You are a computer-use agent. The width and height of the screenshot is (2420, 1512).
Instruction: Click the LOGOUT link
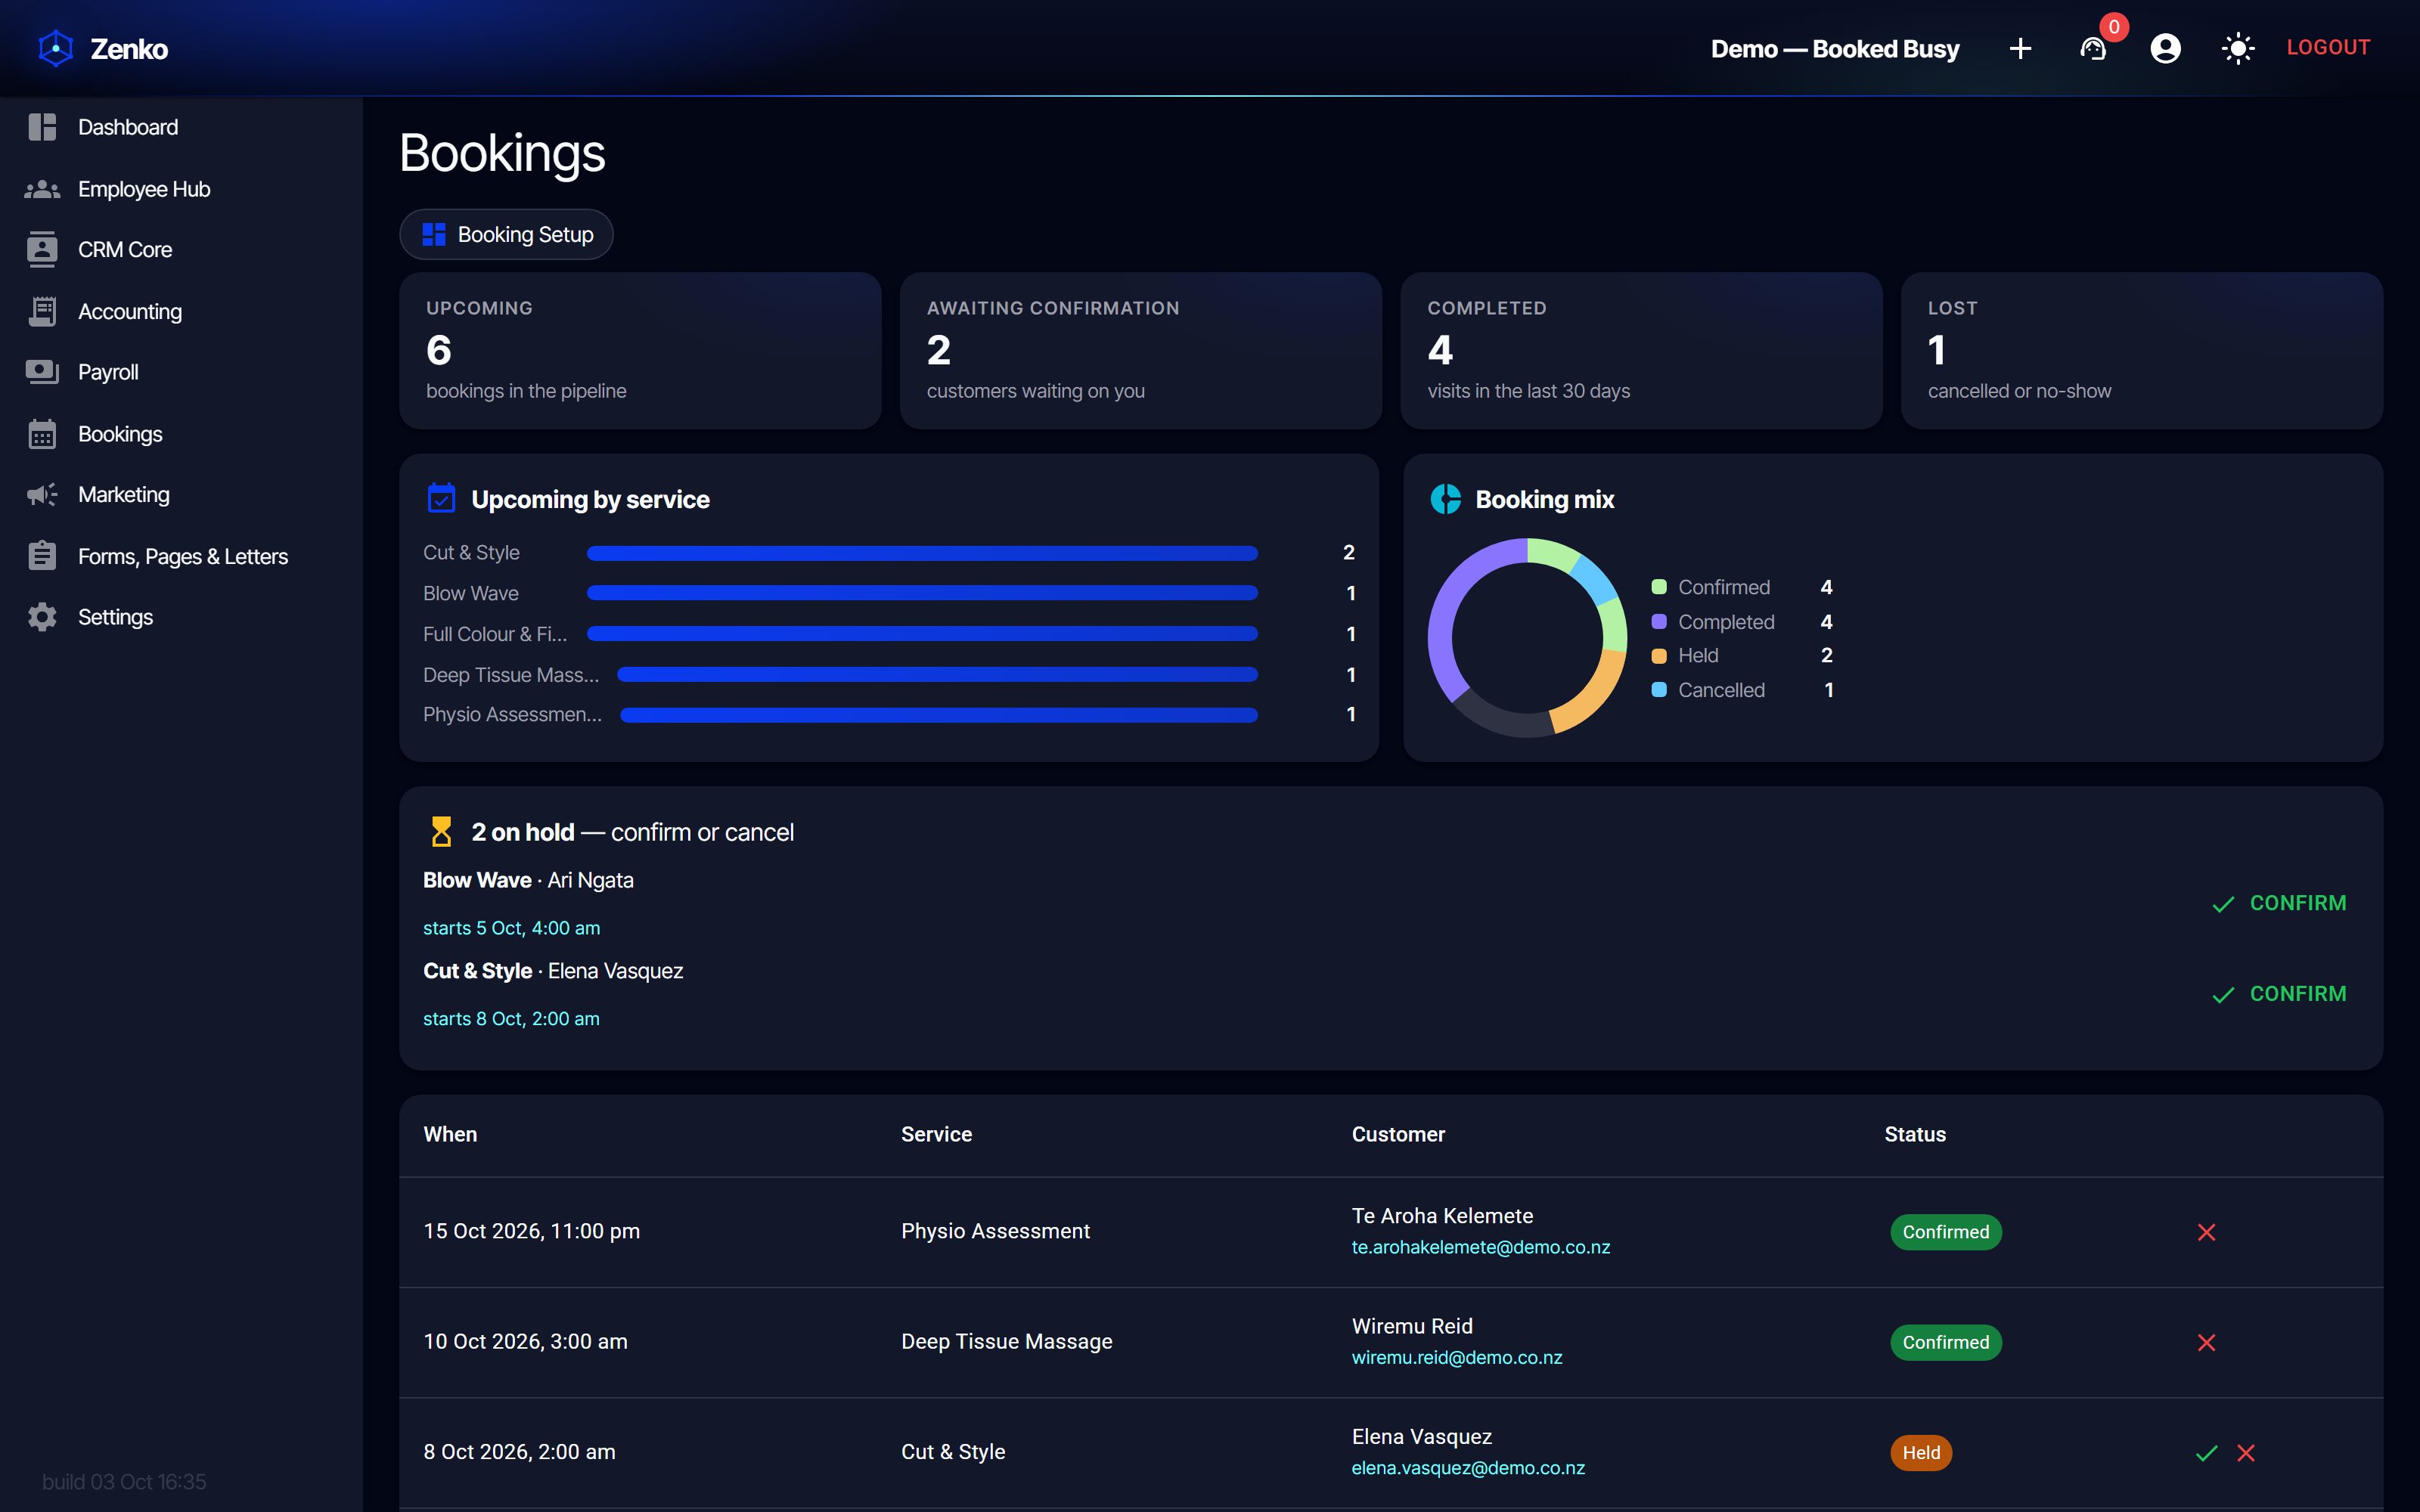(x=2328, y=47)
